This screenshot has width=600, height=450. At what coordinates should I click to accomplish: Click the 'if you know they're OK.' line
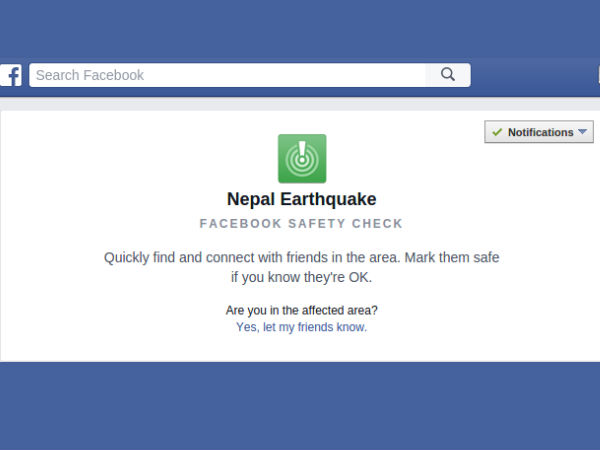[301, 277]
